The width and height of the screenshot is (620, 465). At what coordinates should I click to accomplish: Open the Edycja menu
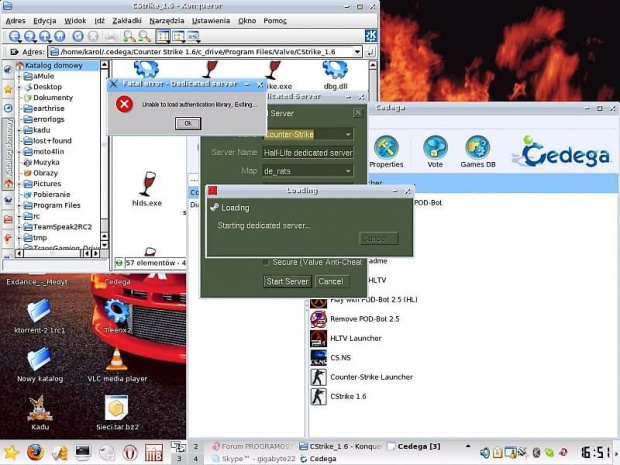click(45, 21)
